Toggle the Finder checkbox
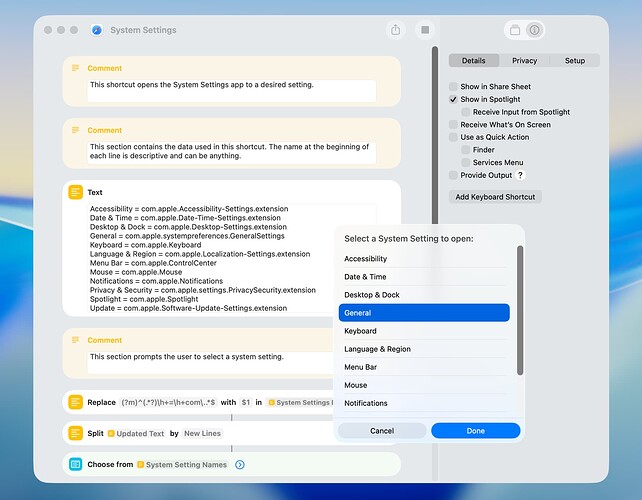Viewport: 642px width, 500px height. [x=466, y=150]
